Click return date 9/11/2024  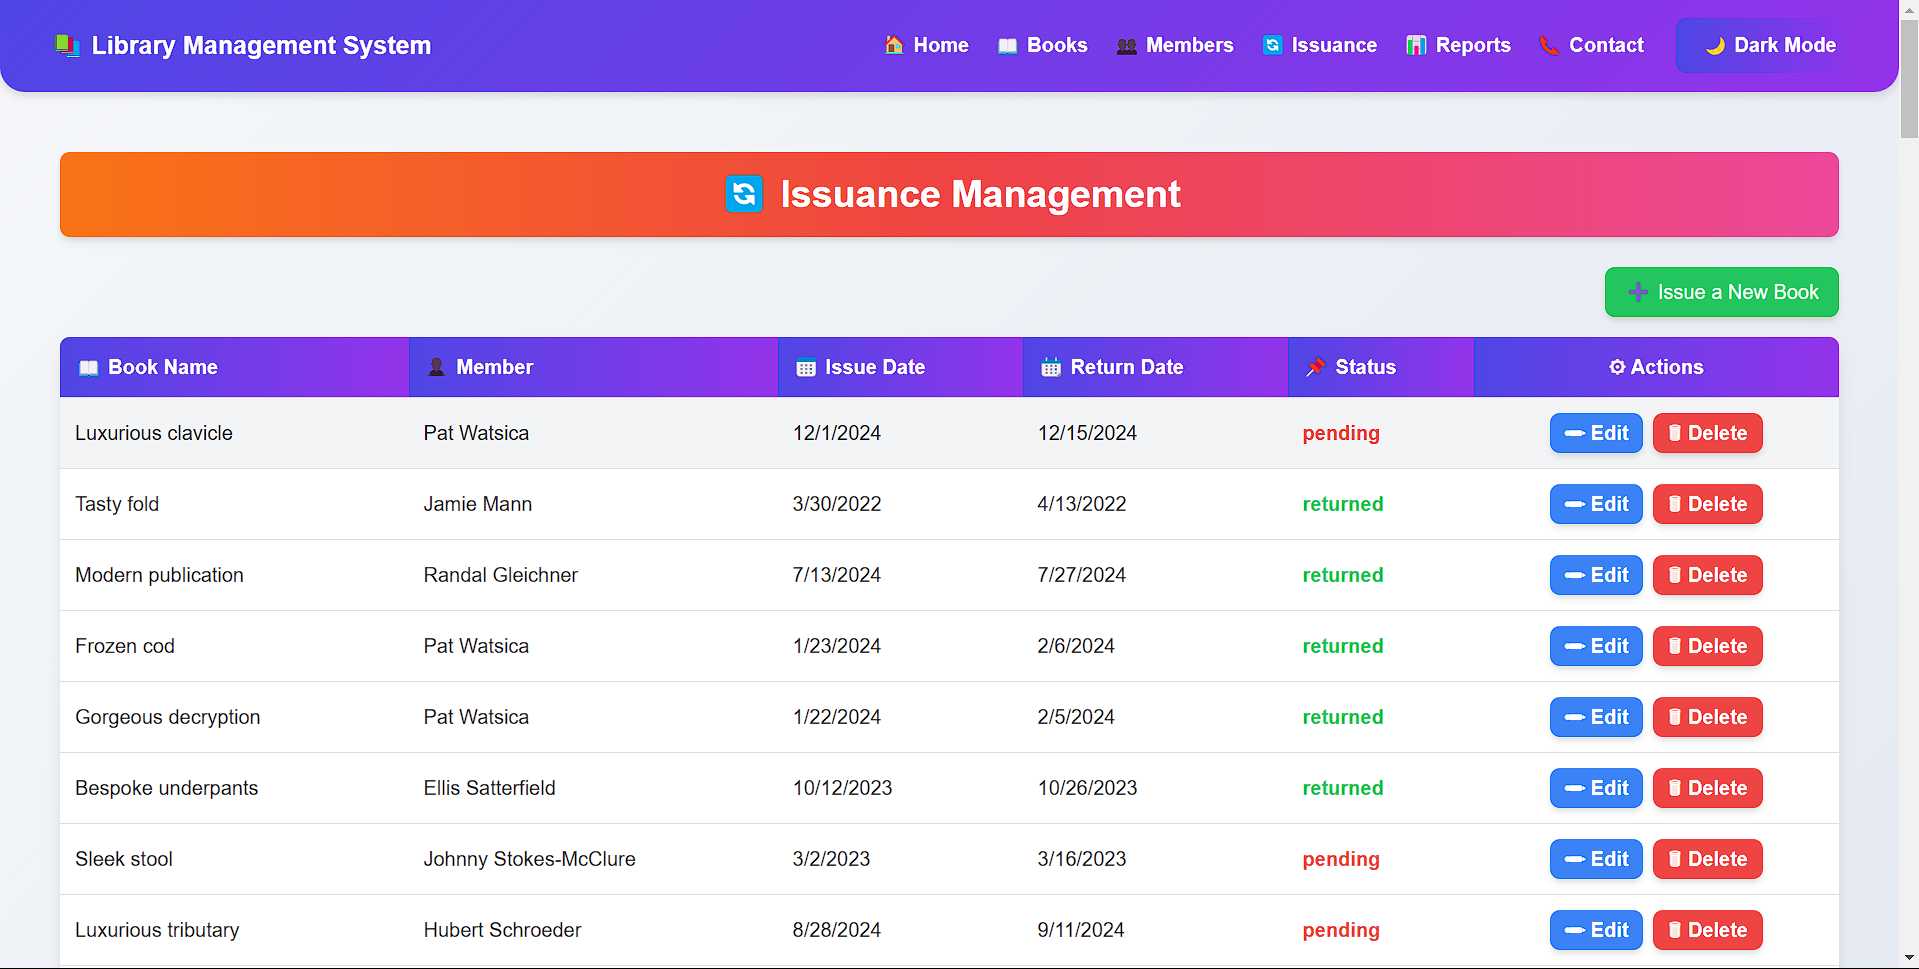[x=1081, y=930]
